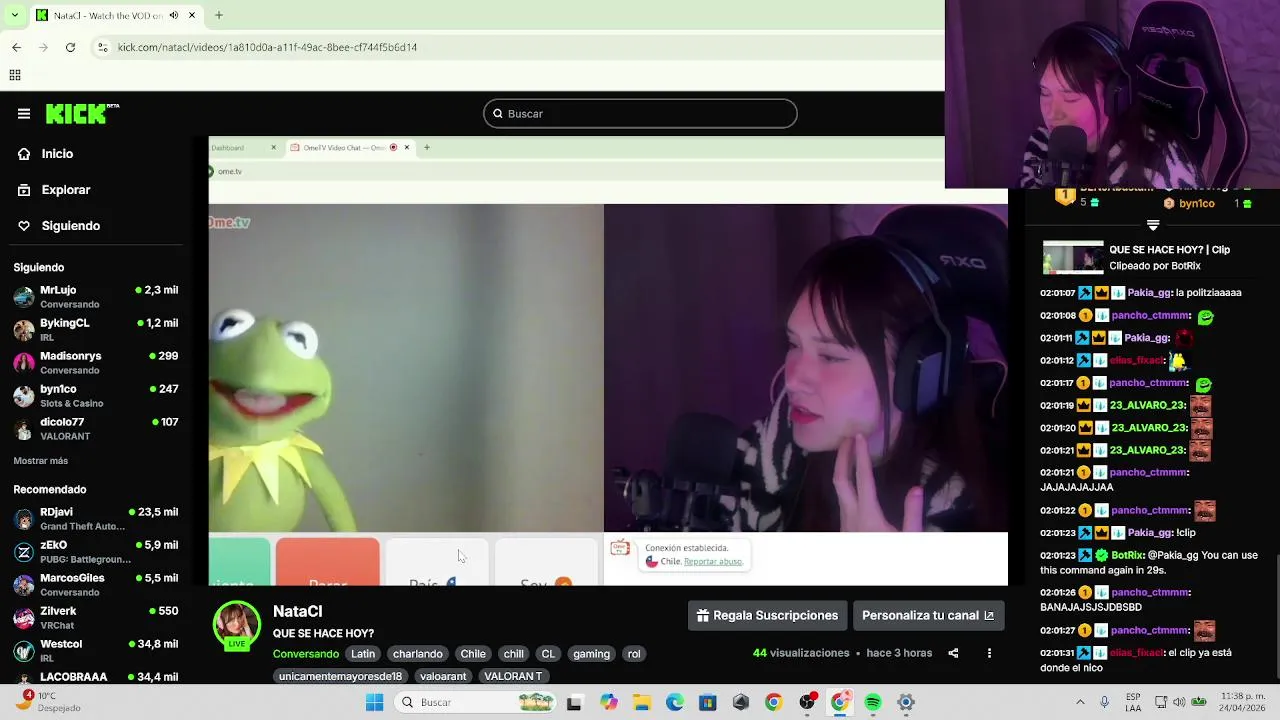
Task: Collapse pinned chat with down arrow
Action: coord(1153,226)
